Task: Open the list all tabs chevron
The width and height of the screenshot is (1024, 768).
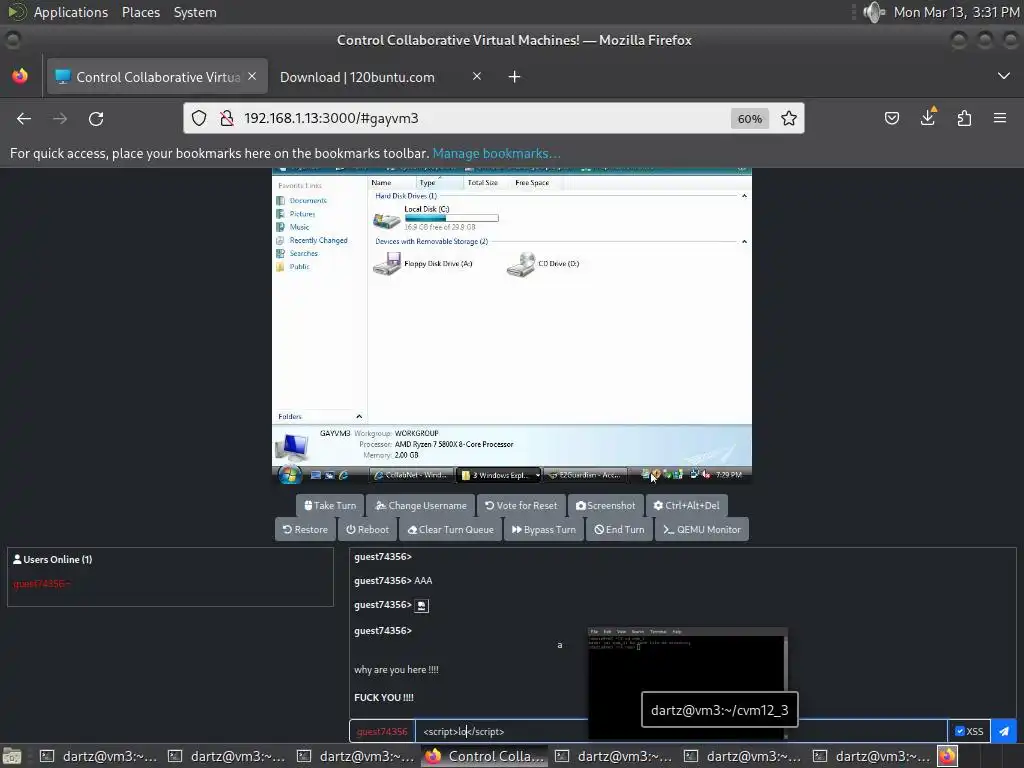Action: tap(1004, 76)
